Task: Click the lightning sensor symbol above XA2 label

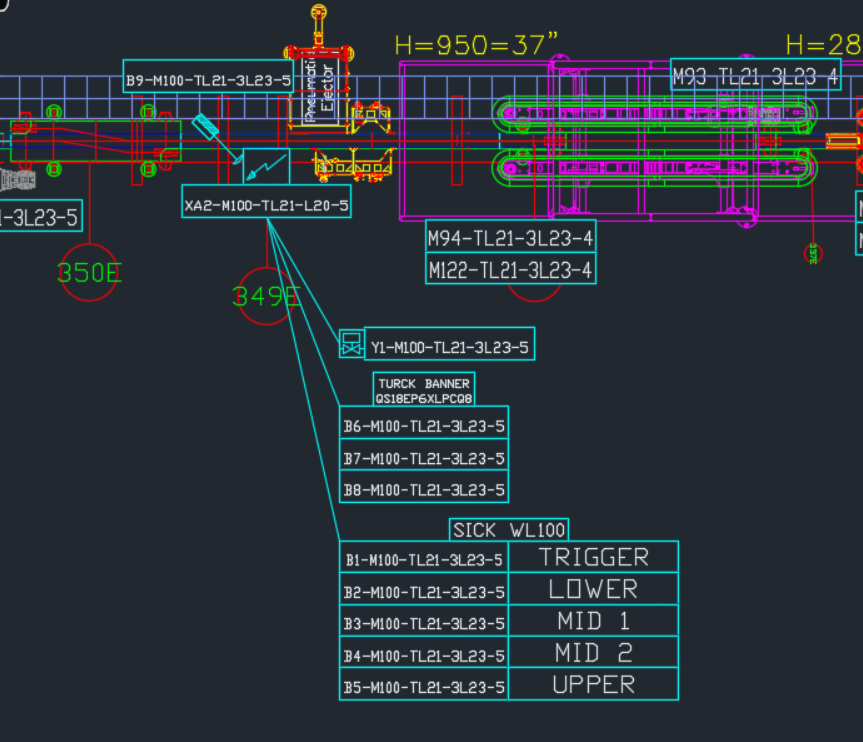Action: click(x=266, y=166)
